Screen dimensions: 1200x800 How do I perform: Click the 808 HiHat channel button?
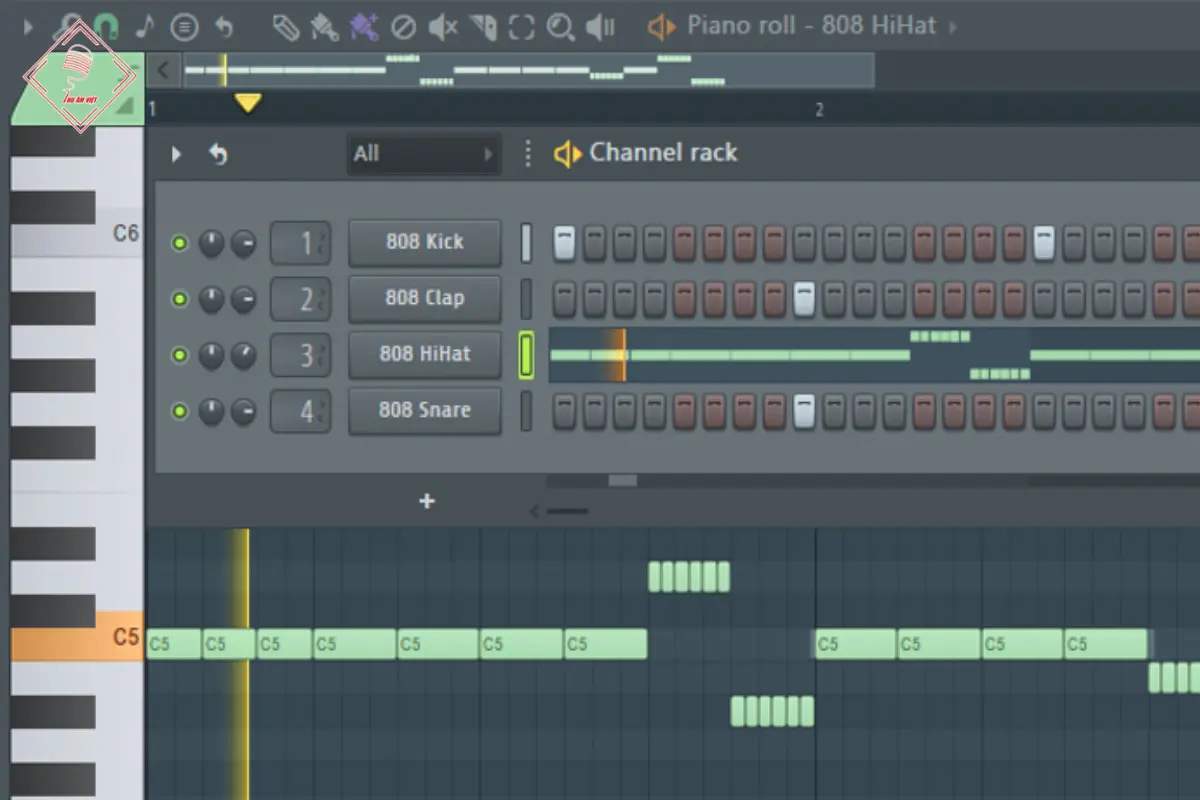pos(424,354)
